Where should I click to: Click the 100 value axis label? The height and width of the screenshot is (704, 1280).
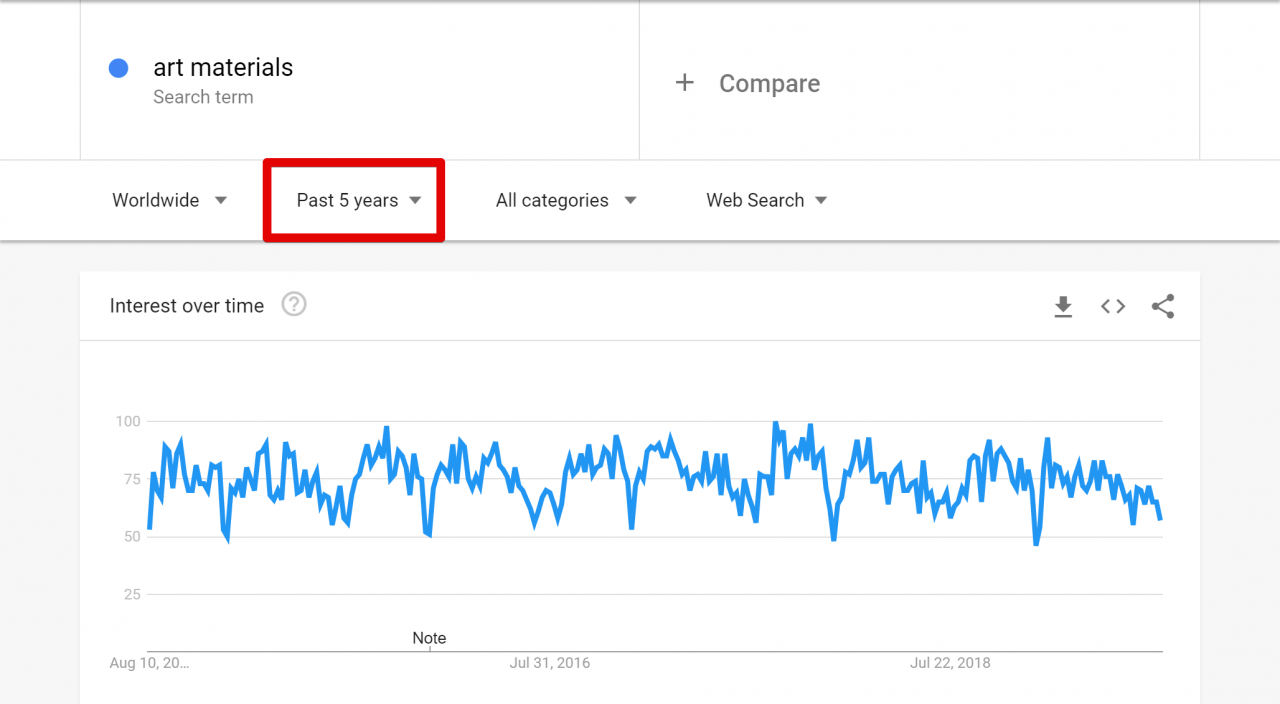click(127, 421)
